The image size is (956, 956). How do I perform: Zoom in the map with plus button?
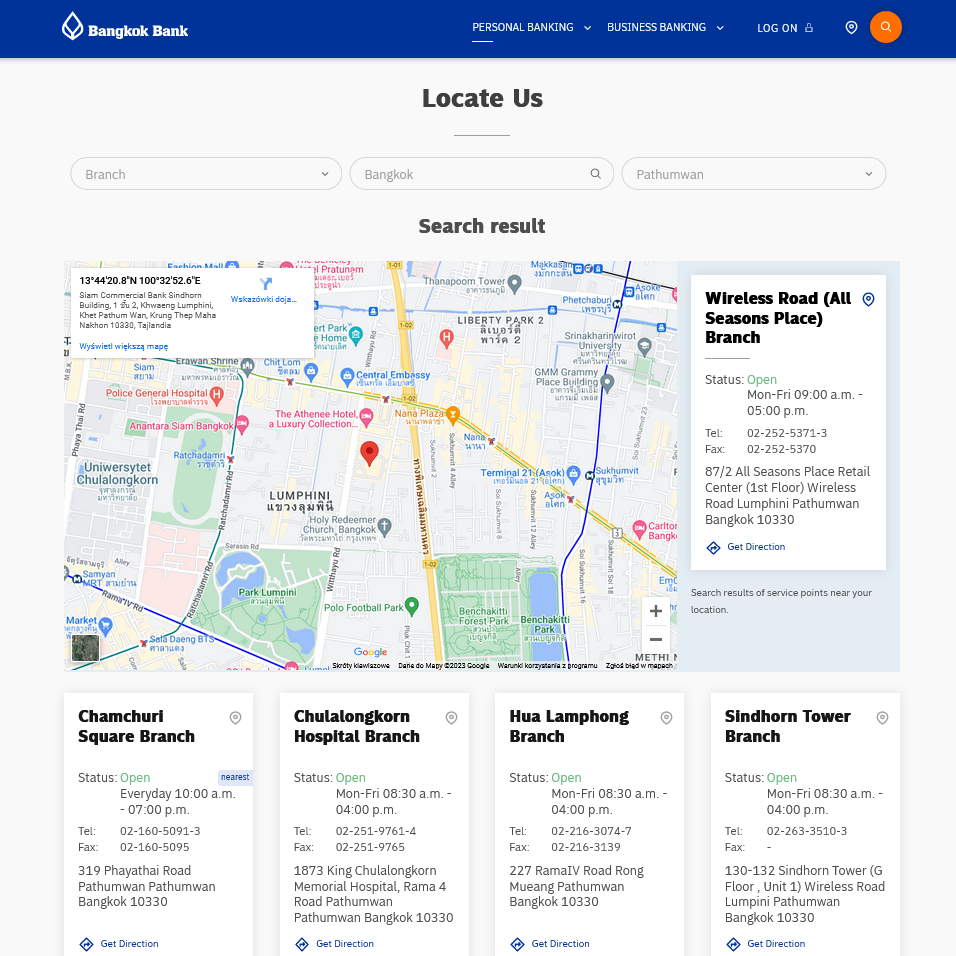pyautogui.click(x=656, y=611)
